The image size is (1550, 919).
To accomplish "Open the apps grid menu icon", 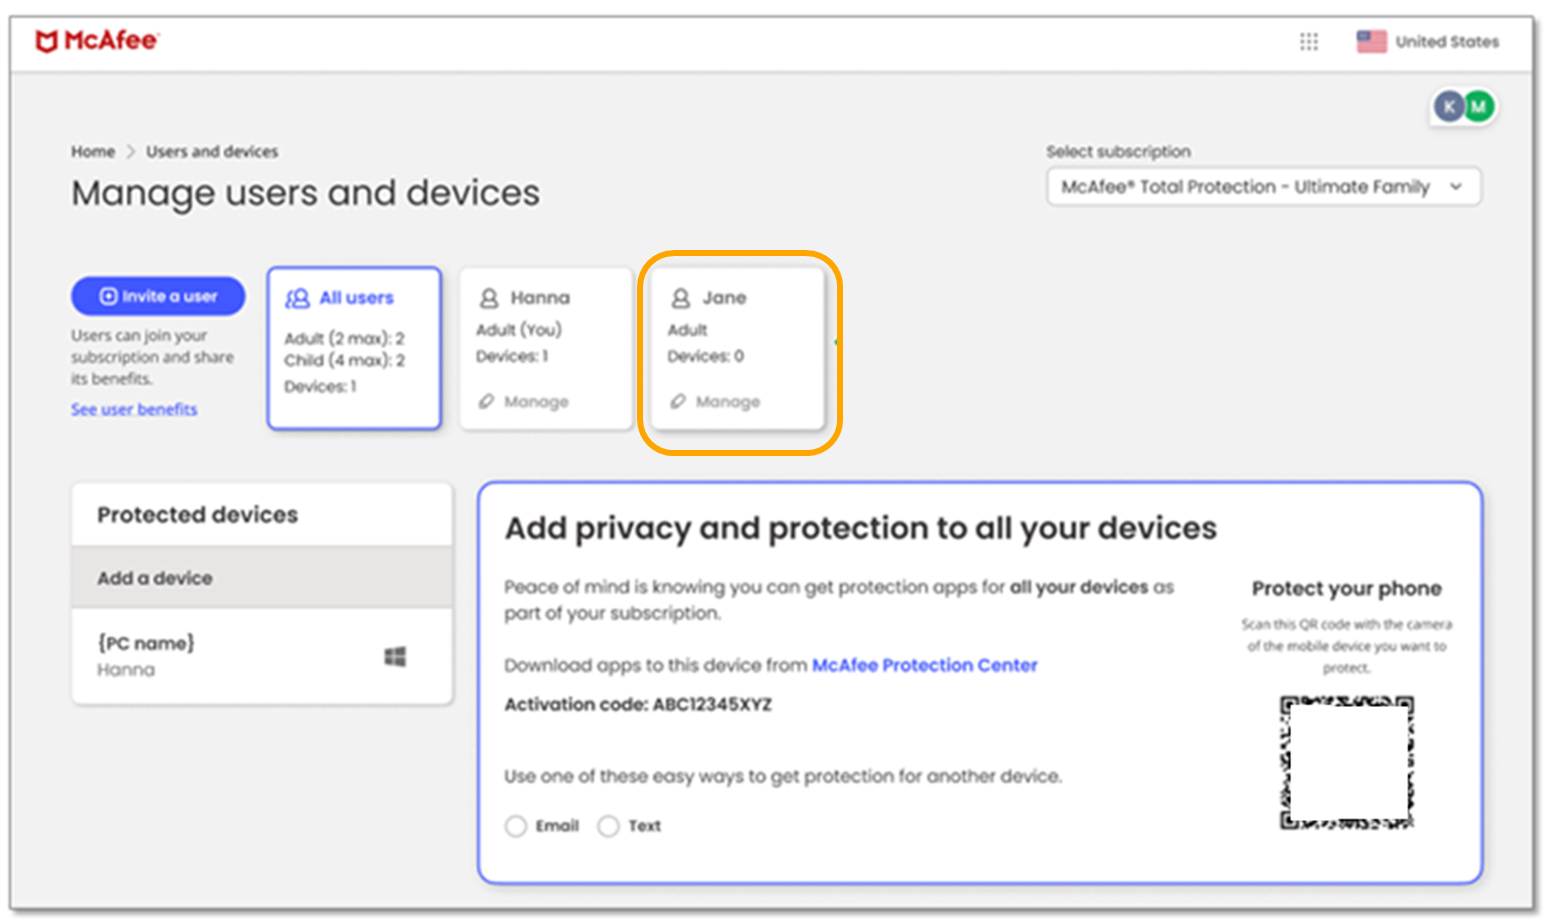I will [x=1308, y=42].
